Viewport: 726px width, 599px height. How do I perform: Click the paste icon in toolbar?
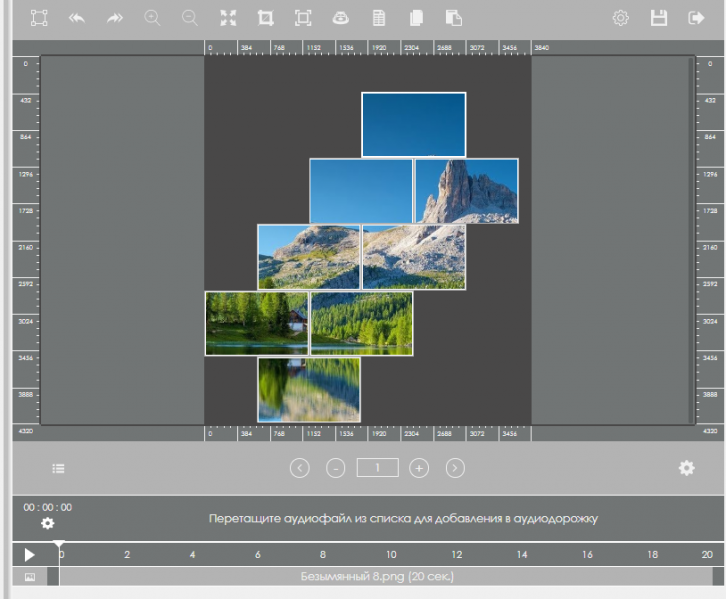click(454, 18)
